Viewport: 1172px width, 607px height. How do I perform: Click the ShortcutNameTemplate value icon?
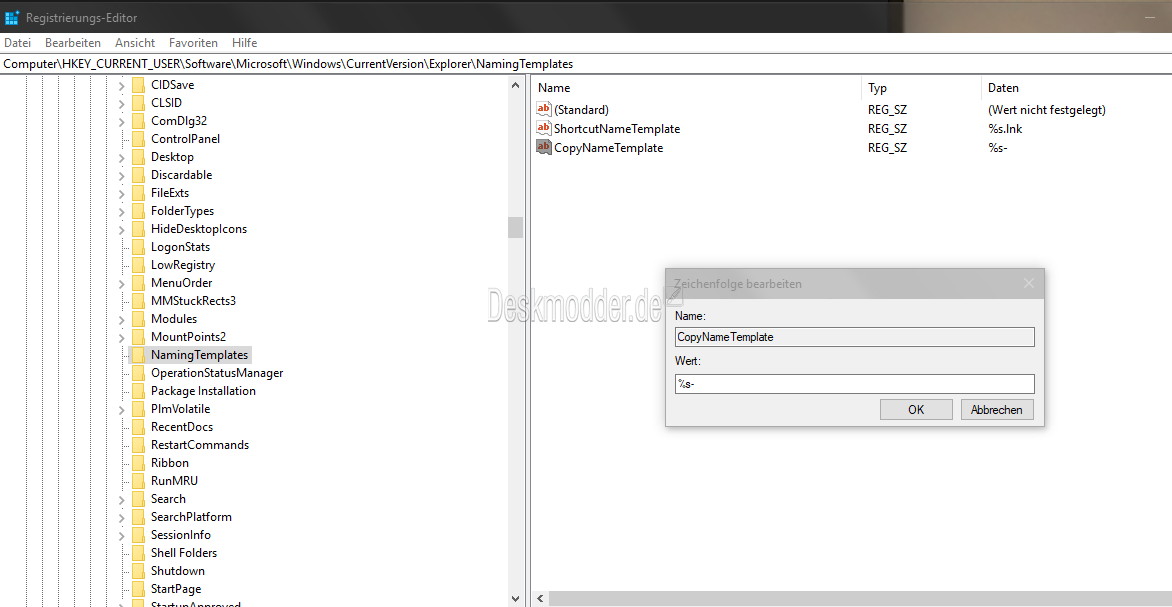pos(544,129)
